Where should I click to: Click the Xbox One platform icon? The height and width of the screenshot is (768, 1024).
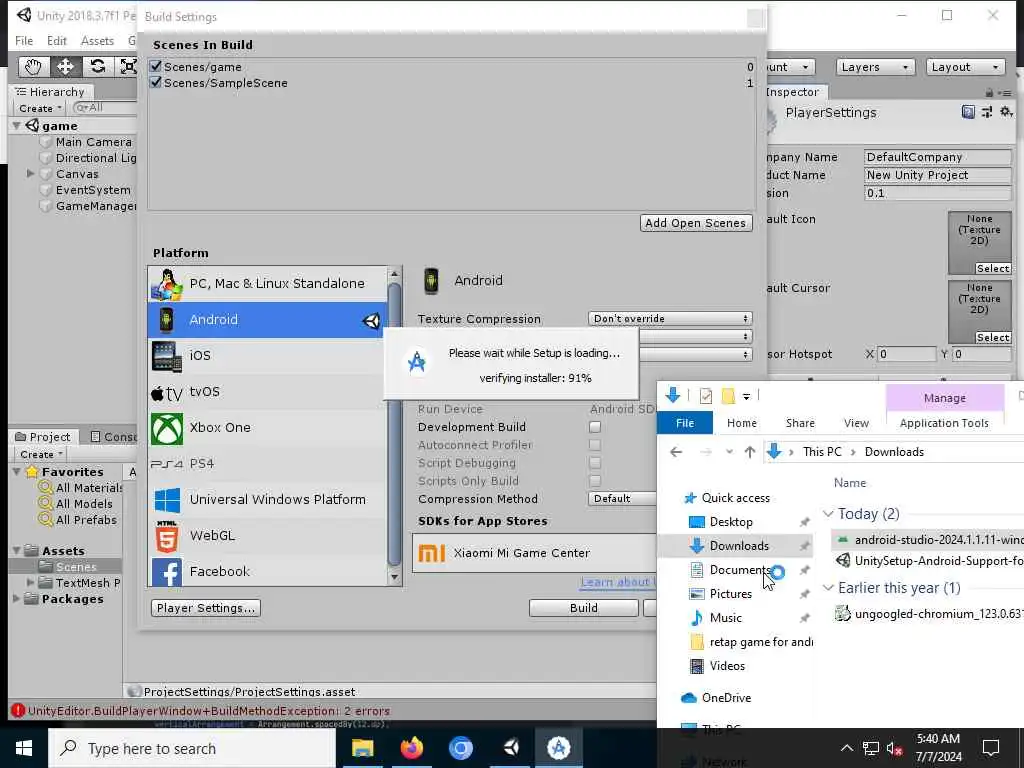coord(167,428)
